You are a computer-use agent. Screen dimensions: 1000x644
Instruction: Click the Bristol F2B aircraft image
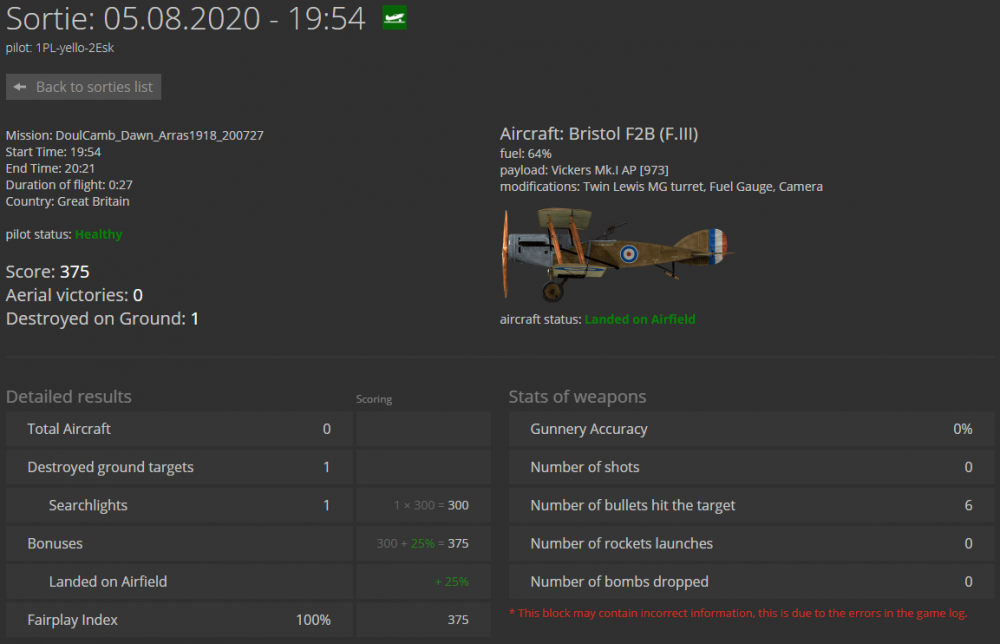[617, 253]
